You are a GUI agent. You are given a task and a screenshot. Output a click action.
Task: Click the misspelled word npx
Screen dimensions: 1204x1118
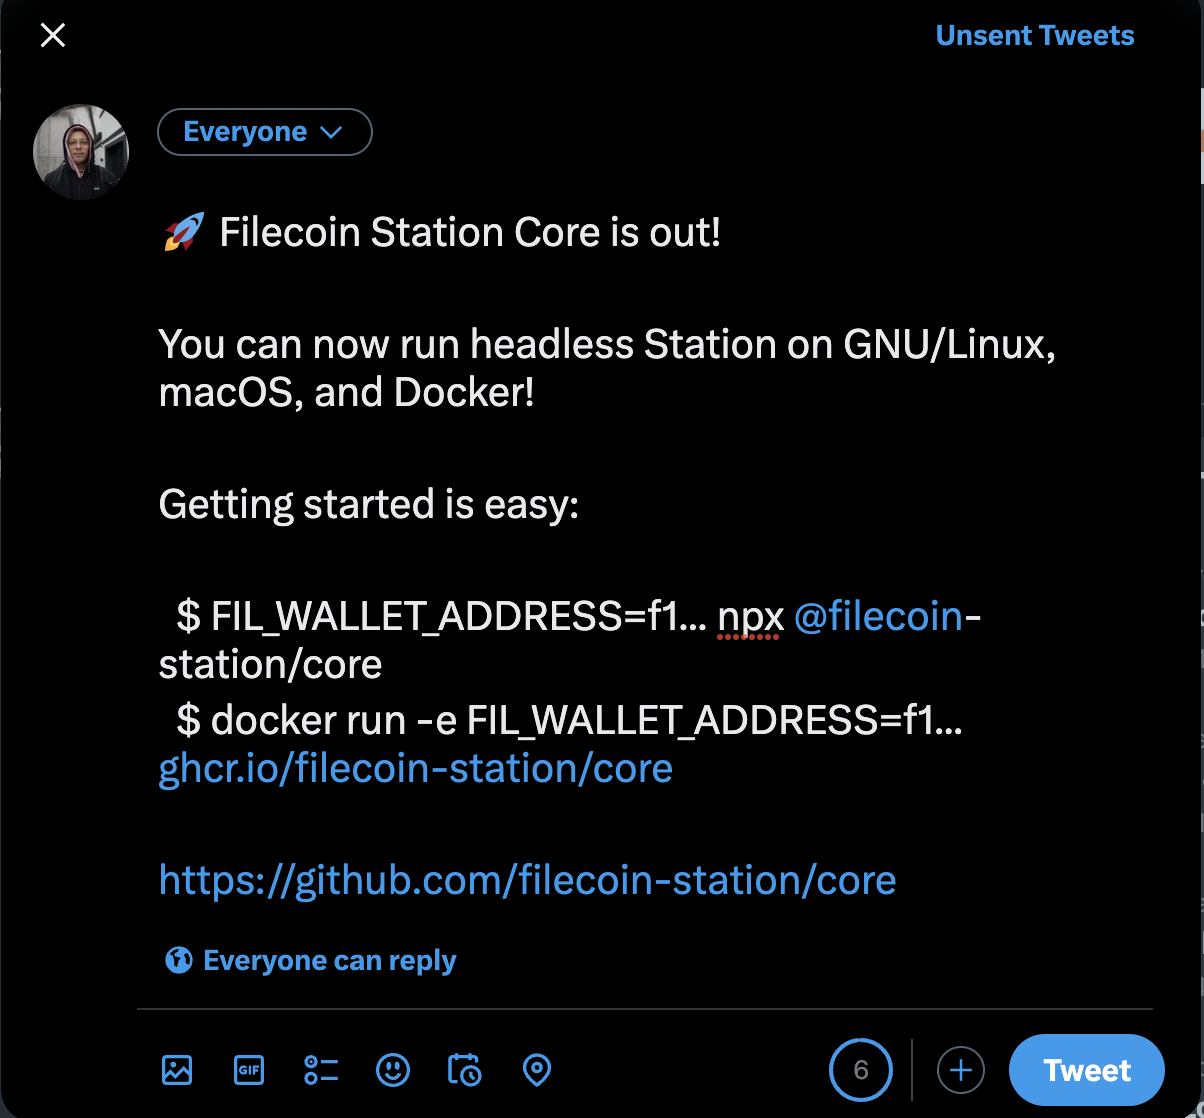click(x=750, y=617)
